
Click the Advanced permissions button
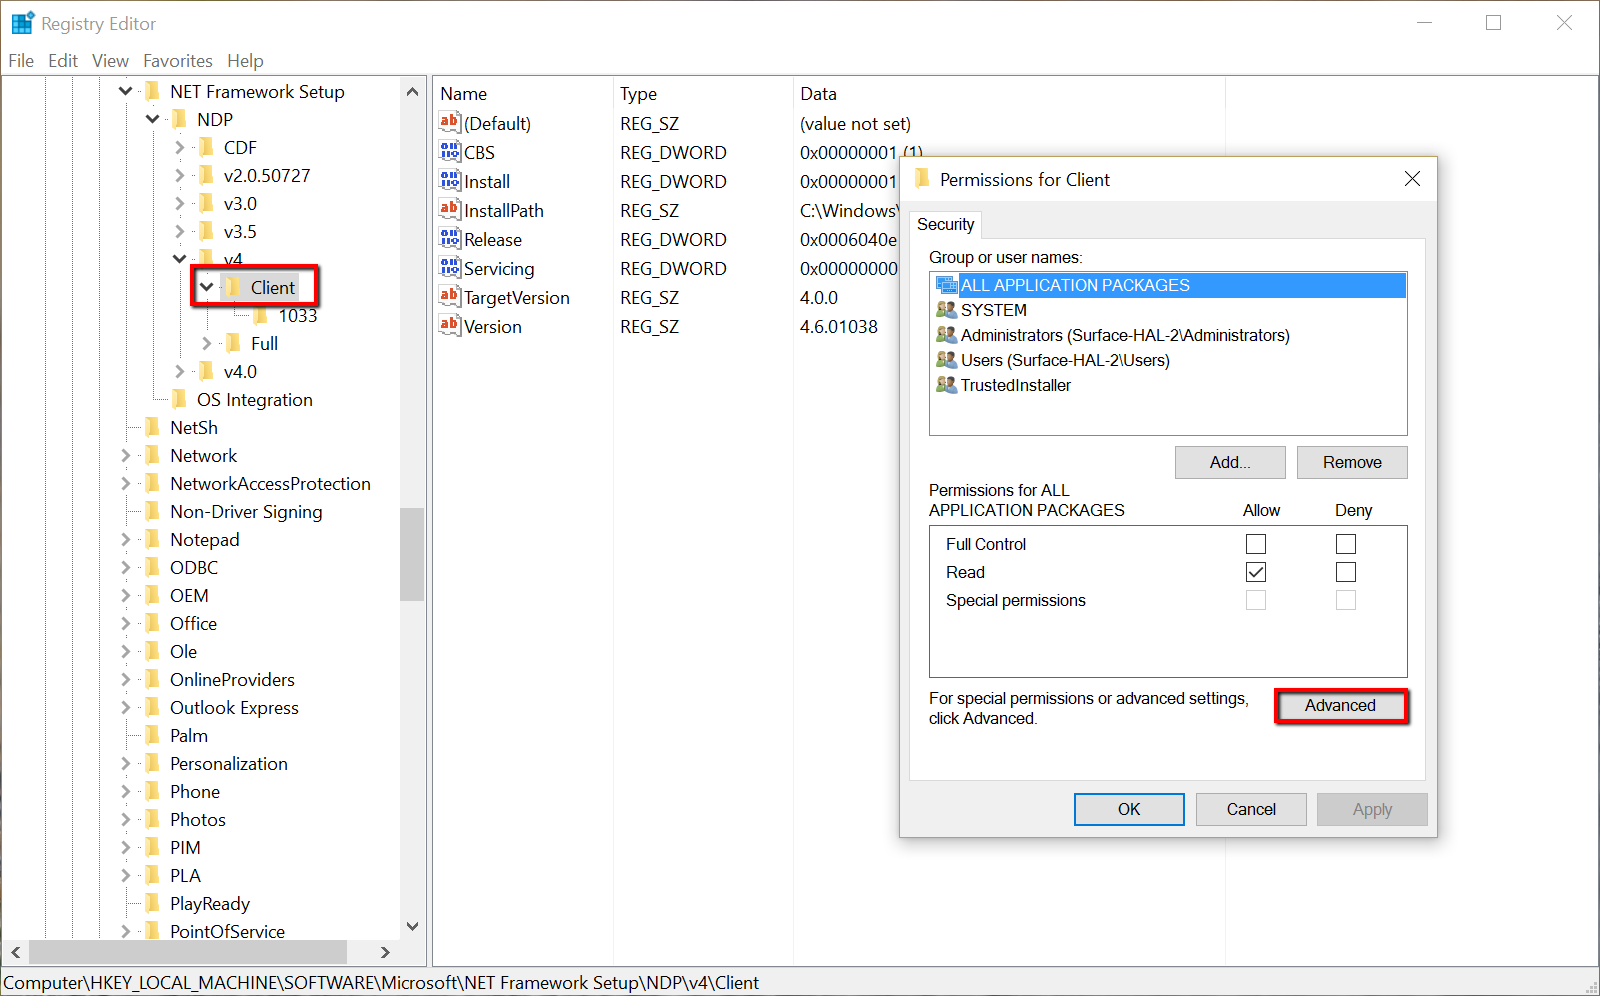pyautogui.click(x=1340, y=706)
